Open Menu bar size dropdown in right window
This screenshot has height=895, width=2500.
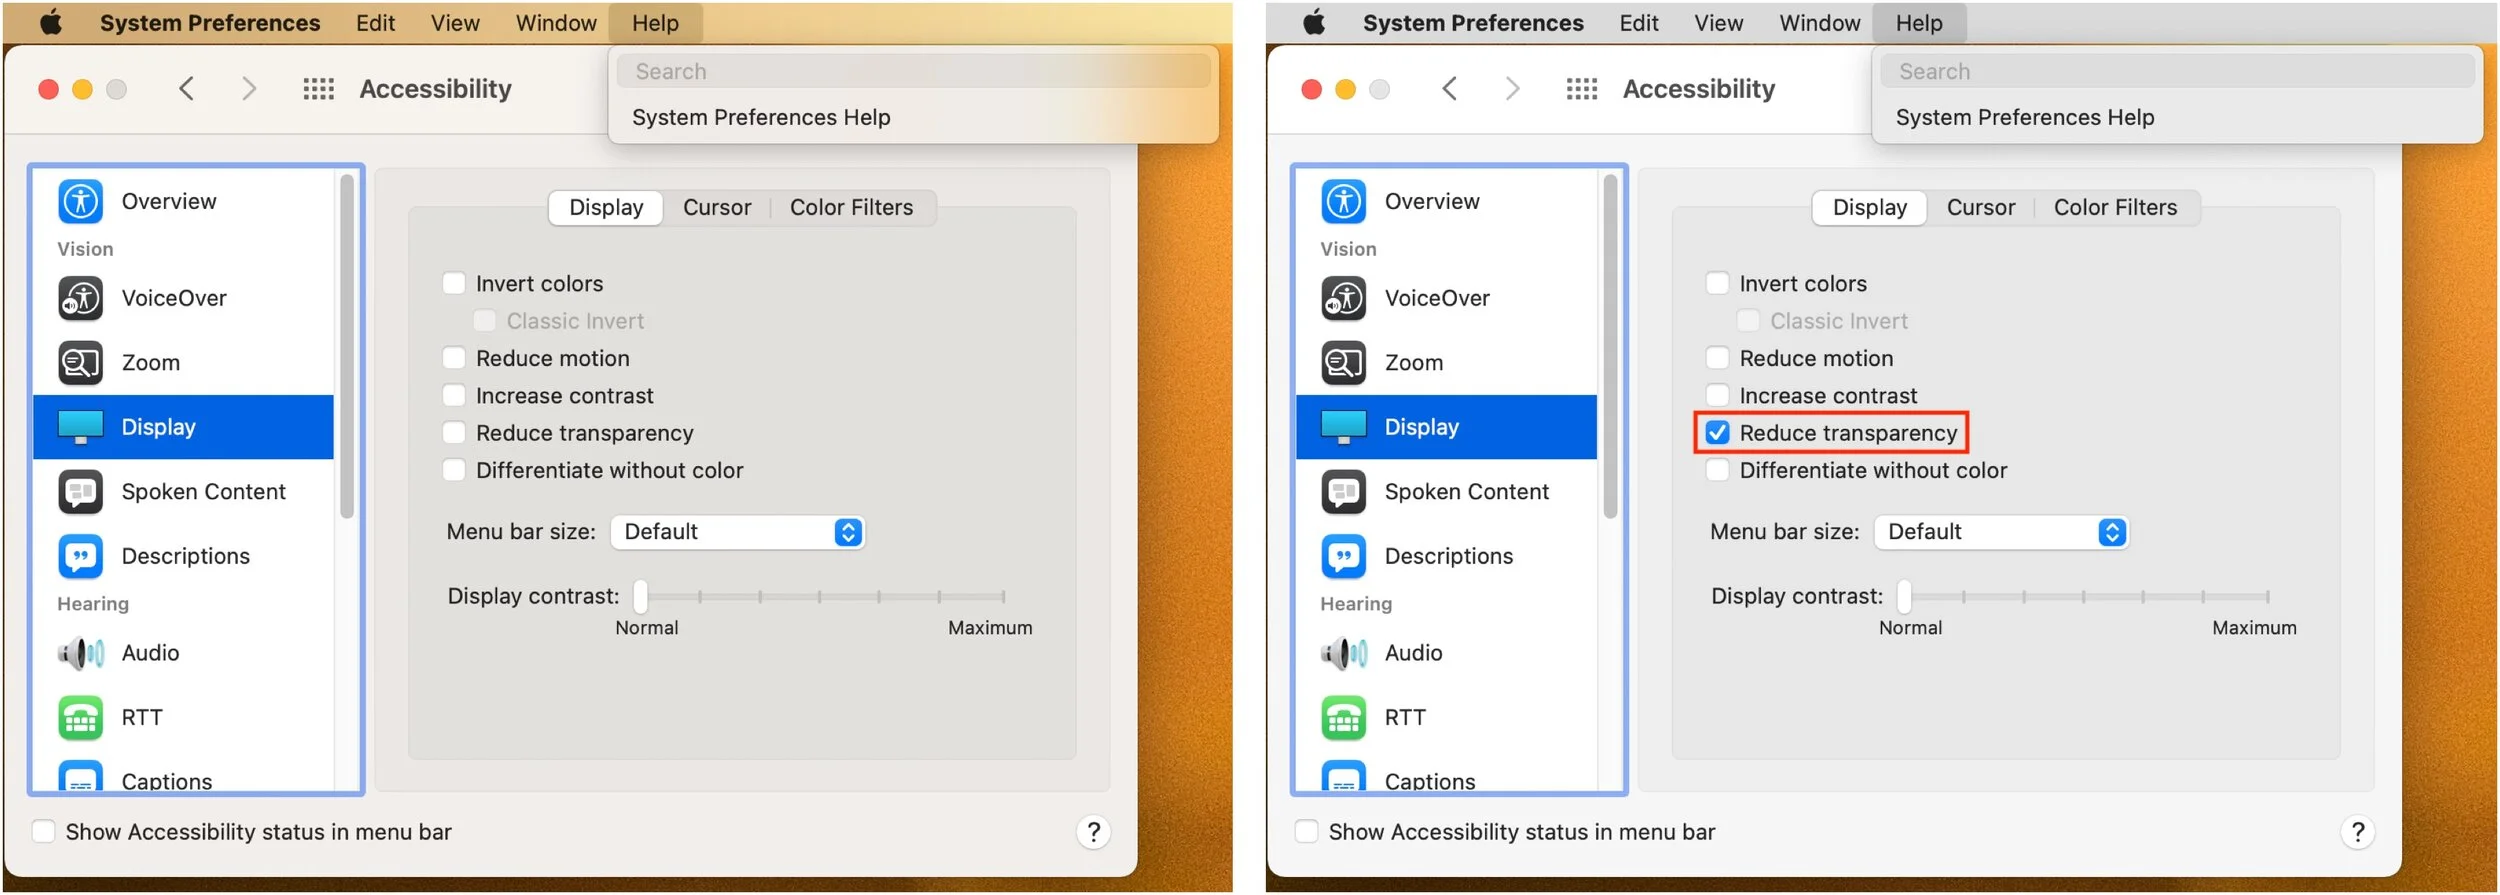tap(2000, 532)
